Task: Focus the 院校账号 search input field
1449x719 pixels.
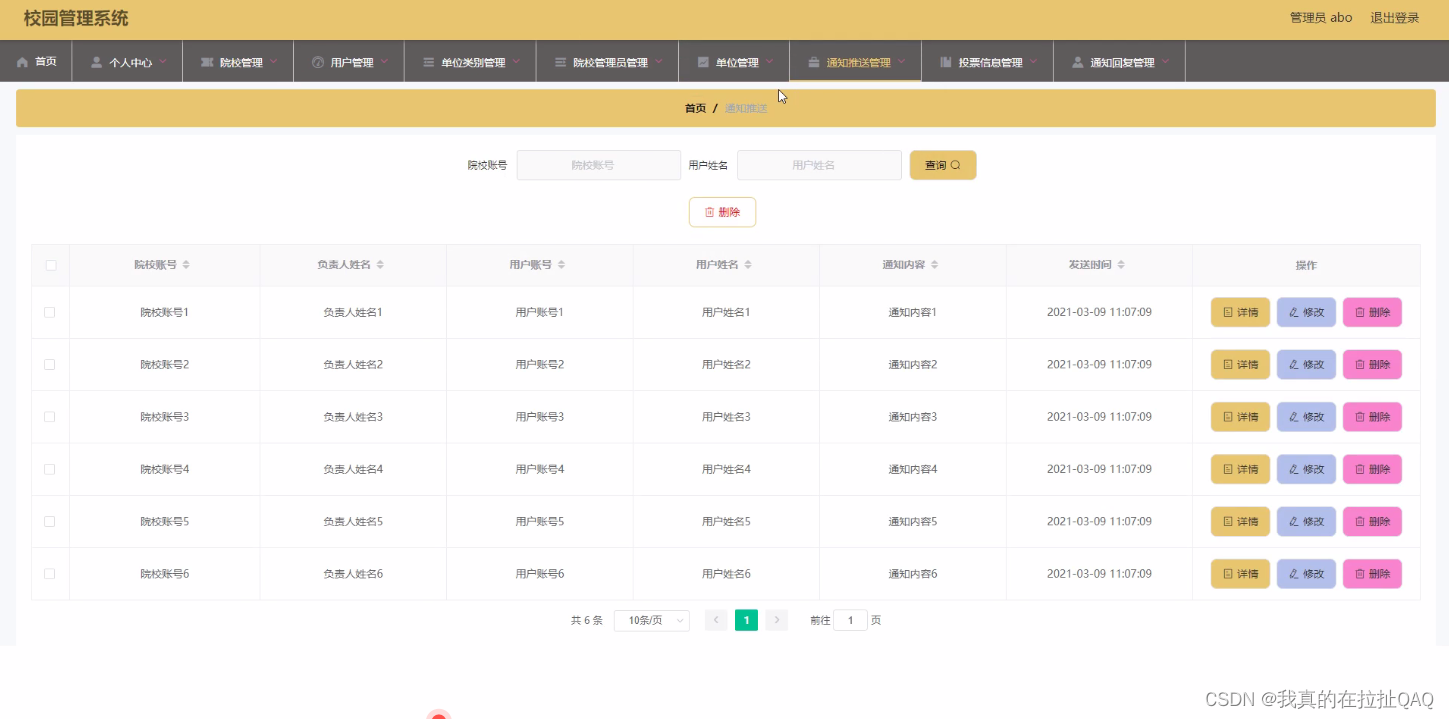Action: (x=598, y=165)
